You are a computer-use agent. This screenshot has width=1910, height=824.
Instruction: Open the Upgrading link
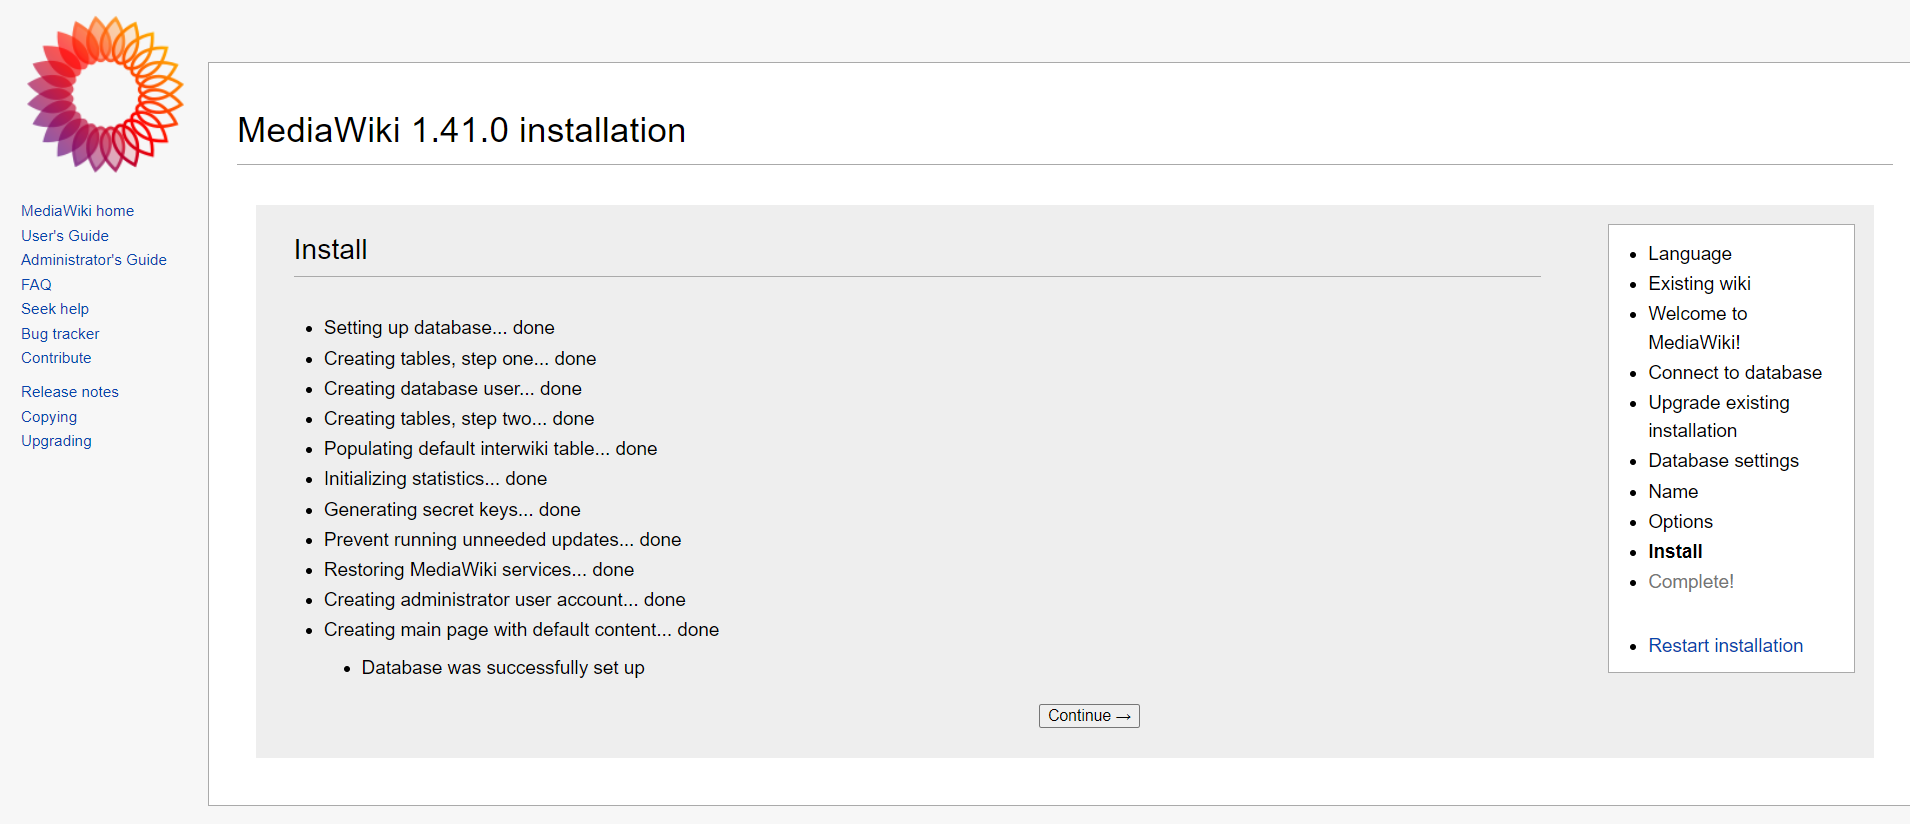(x=56, y=441)
